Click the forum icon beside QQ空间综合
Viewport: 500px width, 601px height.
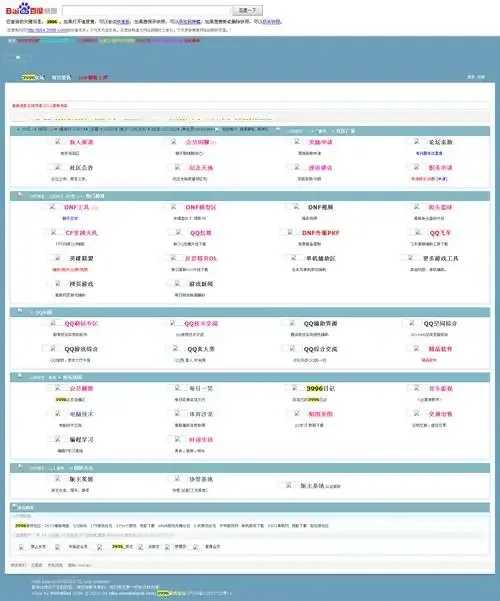click(x=412, y=323)
